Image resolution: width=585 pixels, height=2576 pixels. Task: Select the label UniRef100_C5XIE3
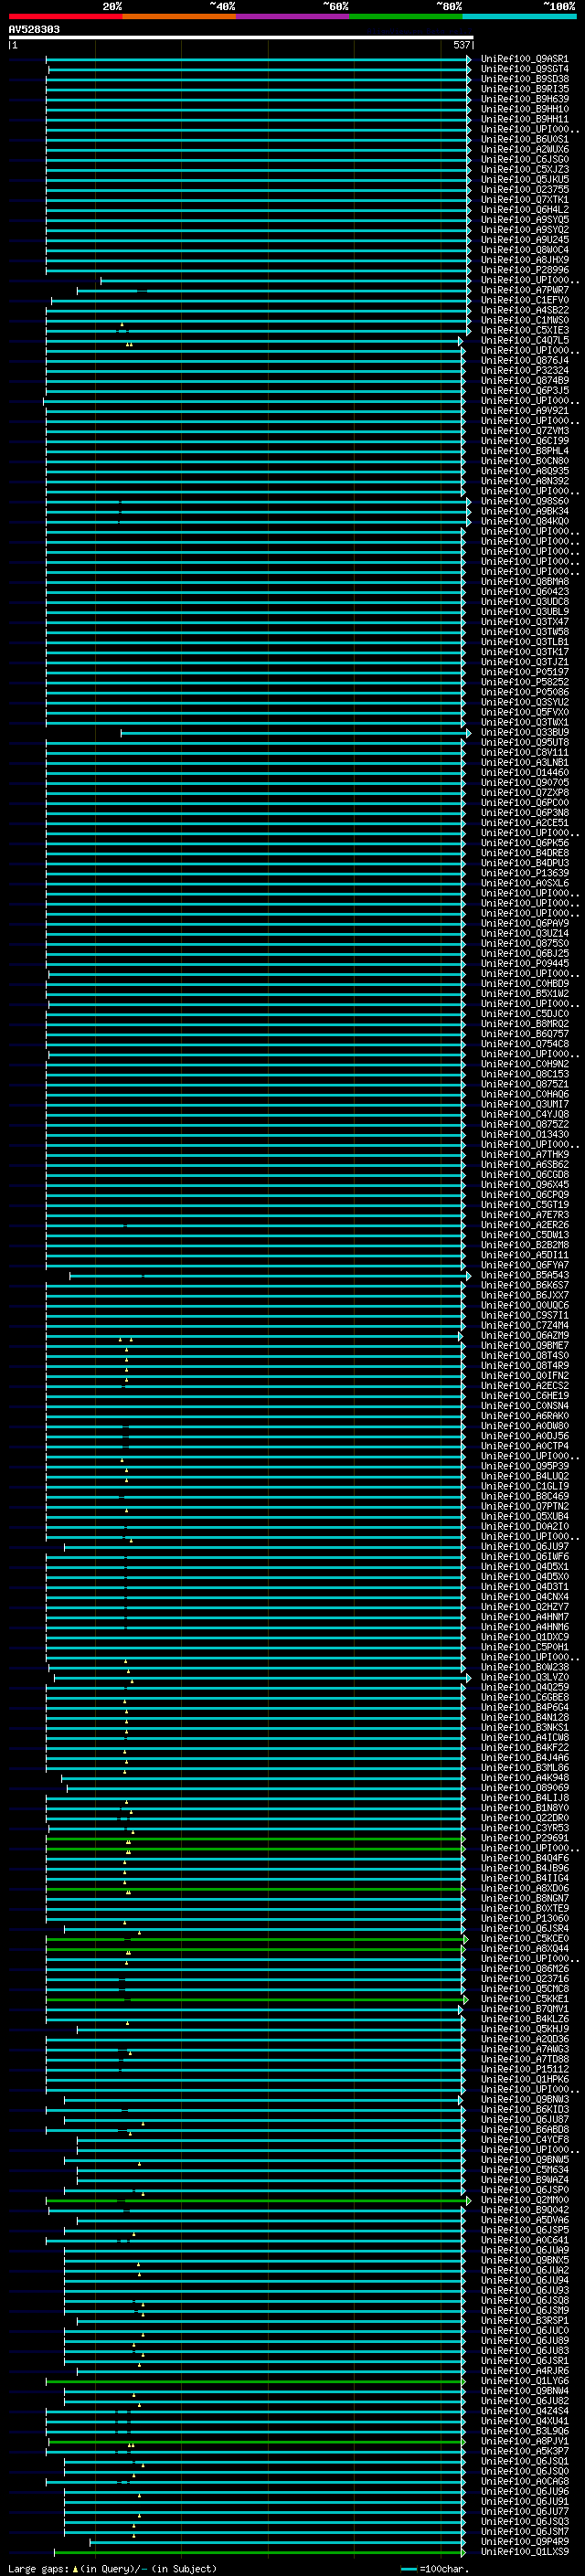pyautogui.click(x=525, y=330)
